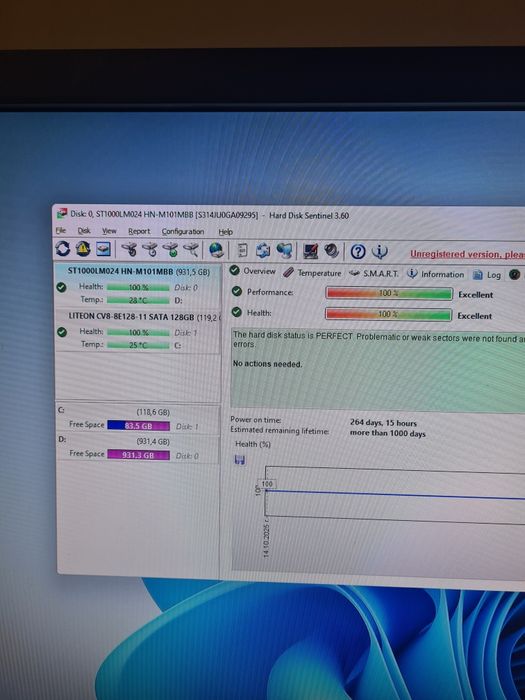This screenshot has width=525, height=700.
Task: Click the stethoscope icon with green checkmark
Action: pyautogui.click(x=170, y=250)
